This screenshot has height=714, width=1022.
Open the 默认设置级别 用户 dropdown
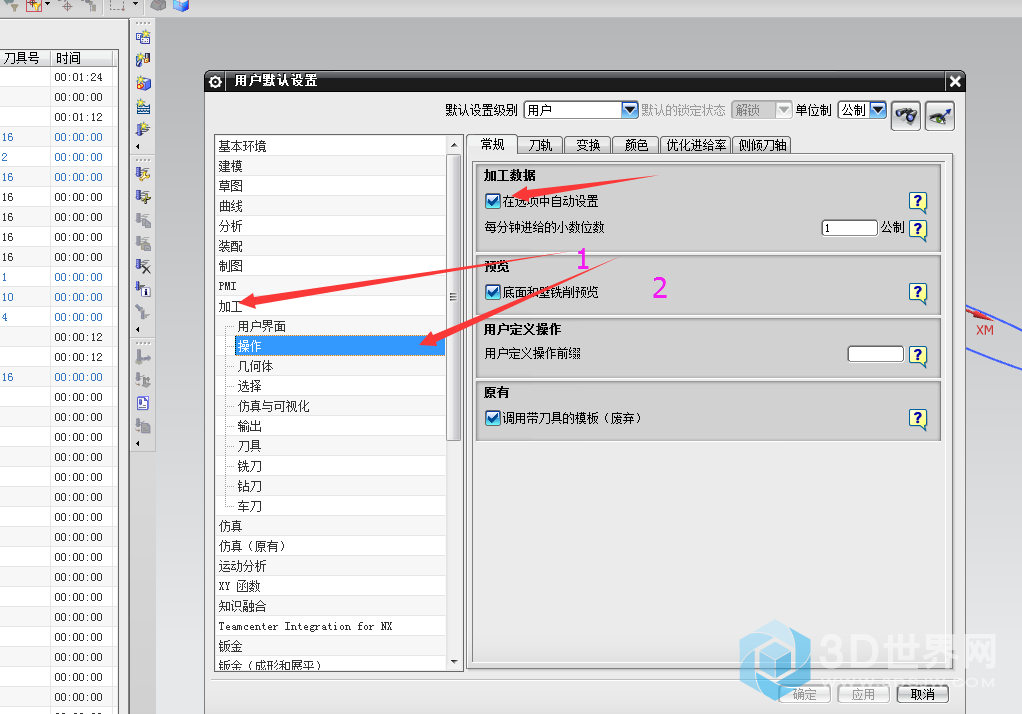[x=629, y=110]
